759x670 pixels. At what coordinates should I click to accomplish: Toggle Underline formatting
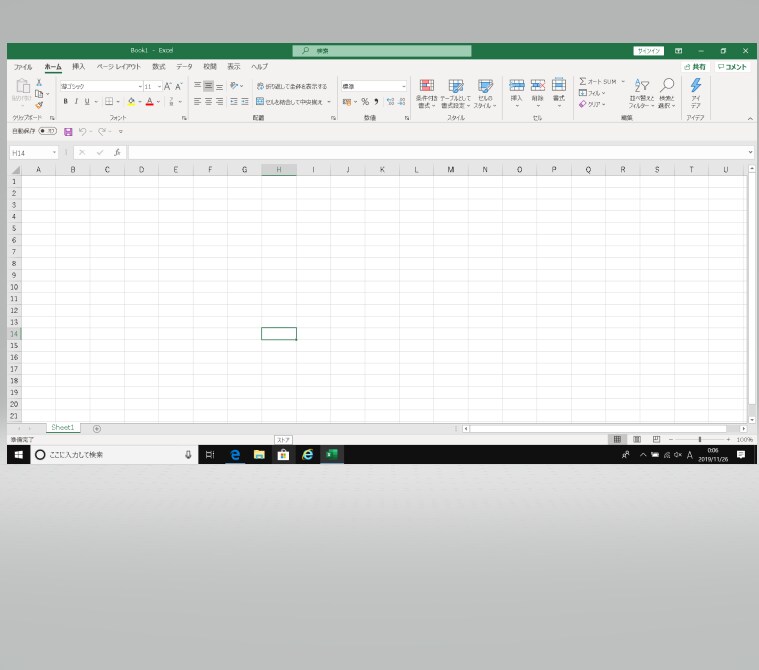coord(87,101)
